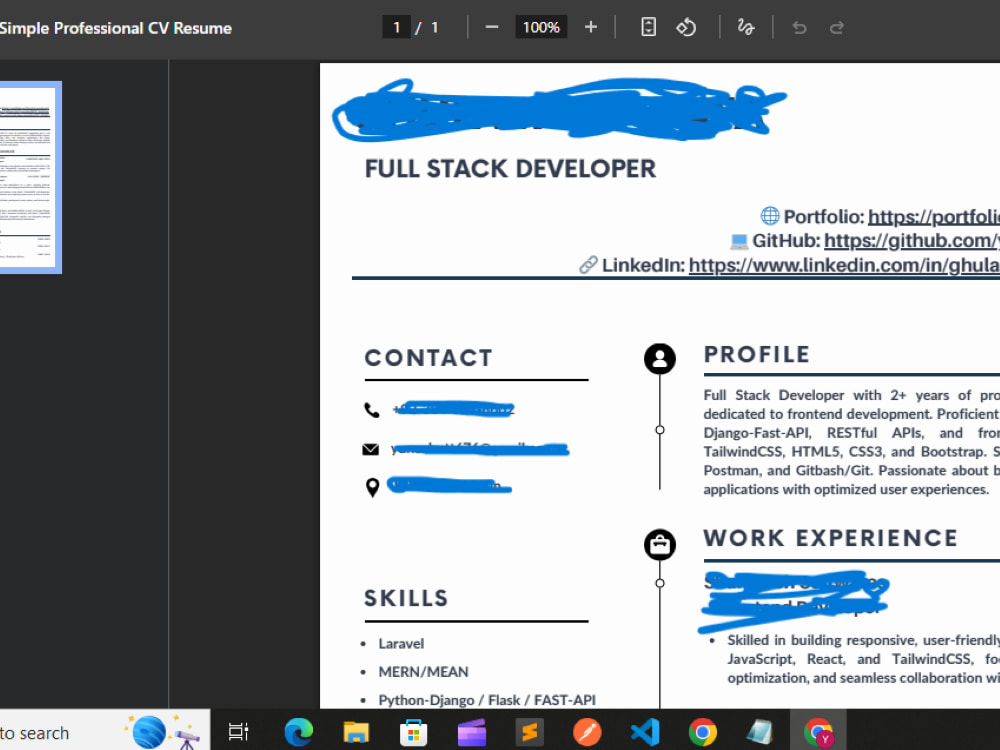This screenshot has width=1000, height=750.
Task: Open the clapperboard video app in taskbar
Action: 472,732
